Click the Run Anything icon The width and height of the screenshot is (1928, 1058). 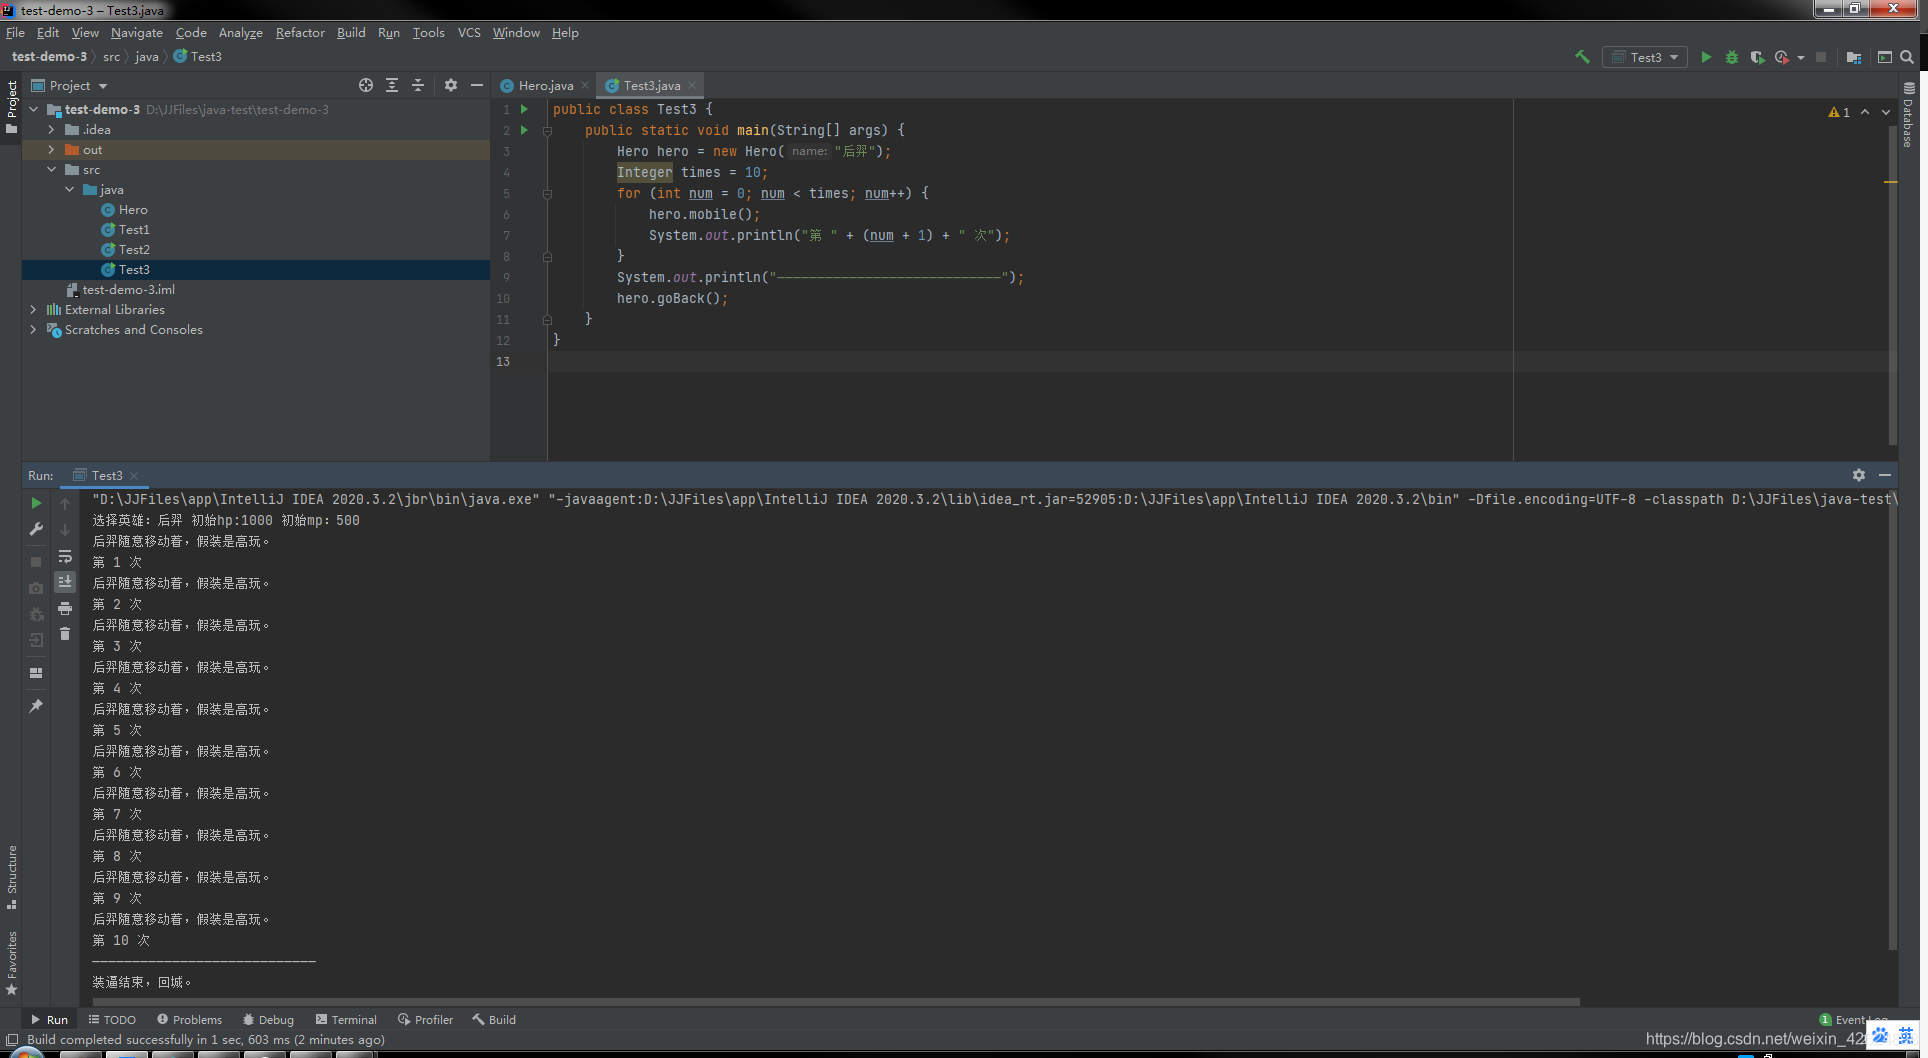click(x=1884, y=57)
